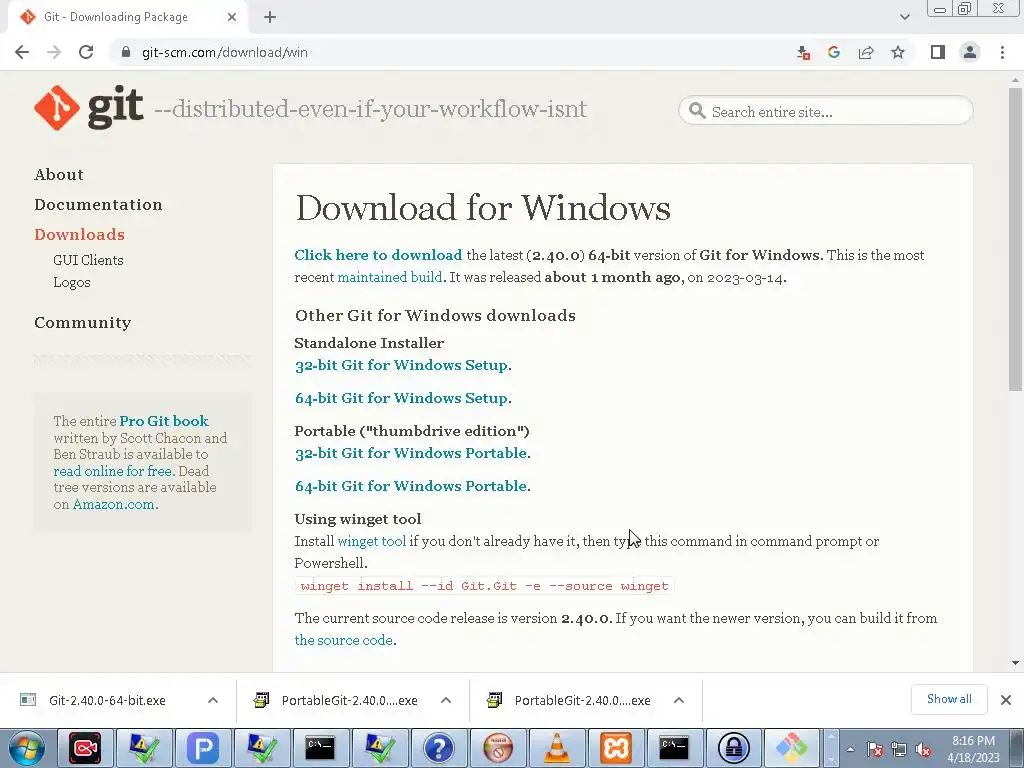Open the Documentation menu item

[x=98, y=204]
